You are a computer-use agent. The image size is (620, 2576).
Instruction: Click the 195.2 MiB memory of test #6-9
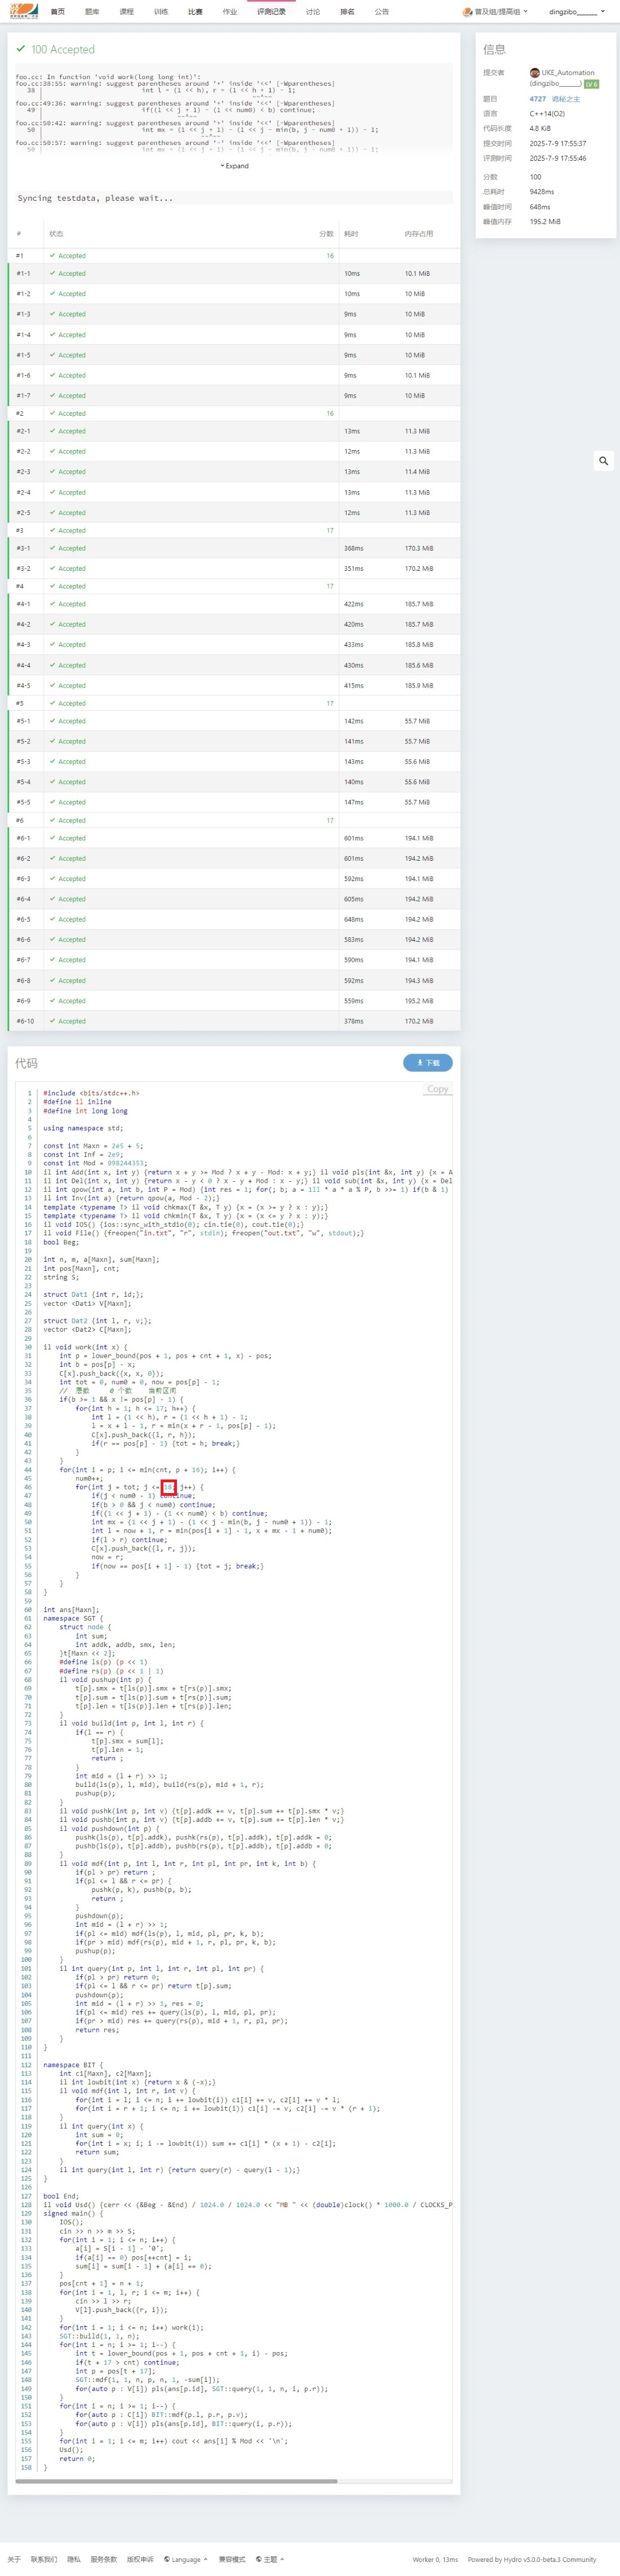[419, 1001]
